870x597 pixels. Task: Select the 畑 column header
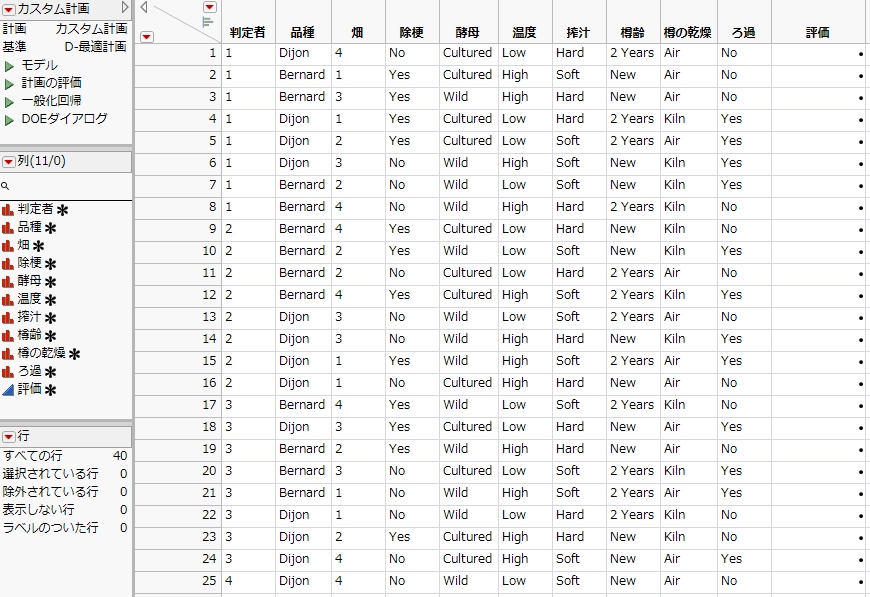[357, 33]
